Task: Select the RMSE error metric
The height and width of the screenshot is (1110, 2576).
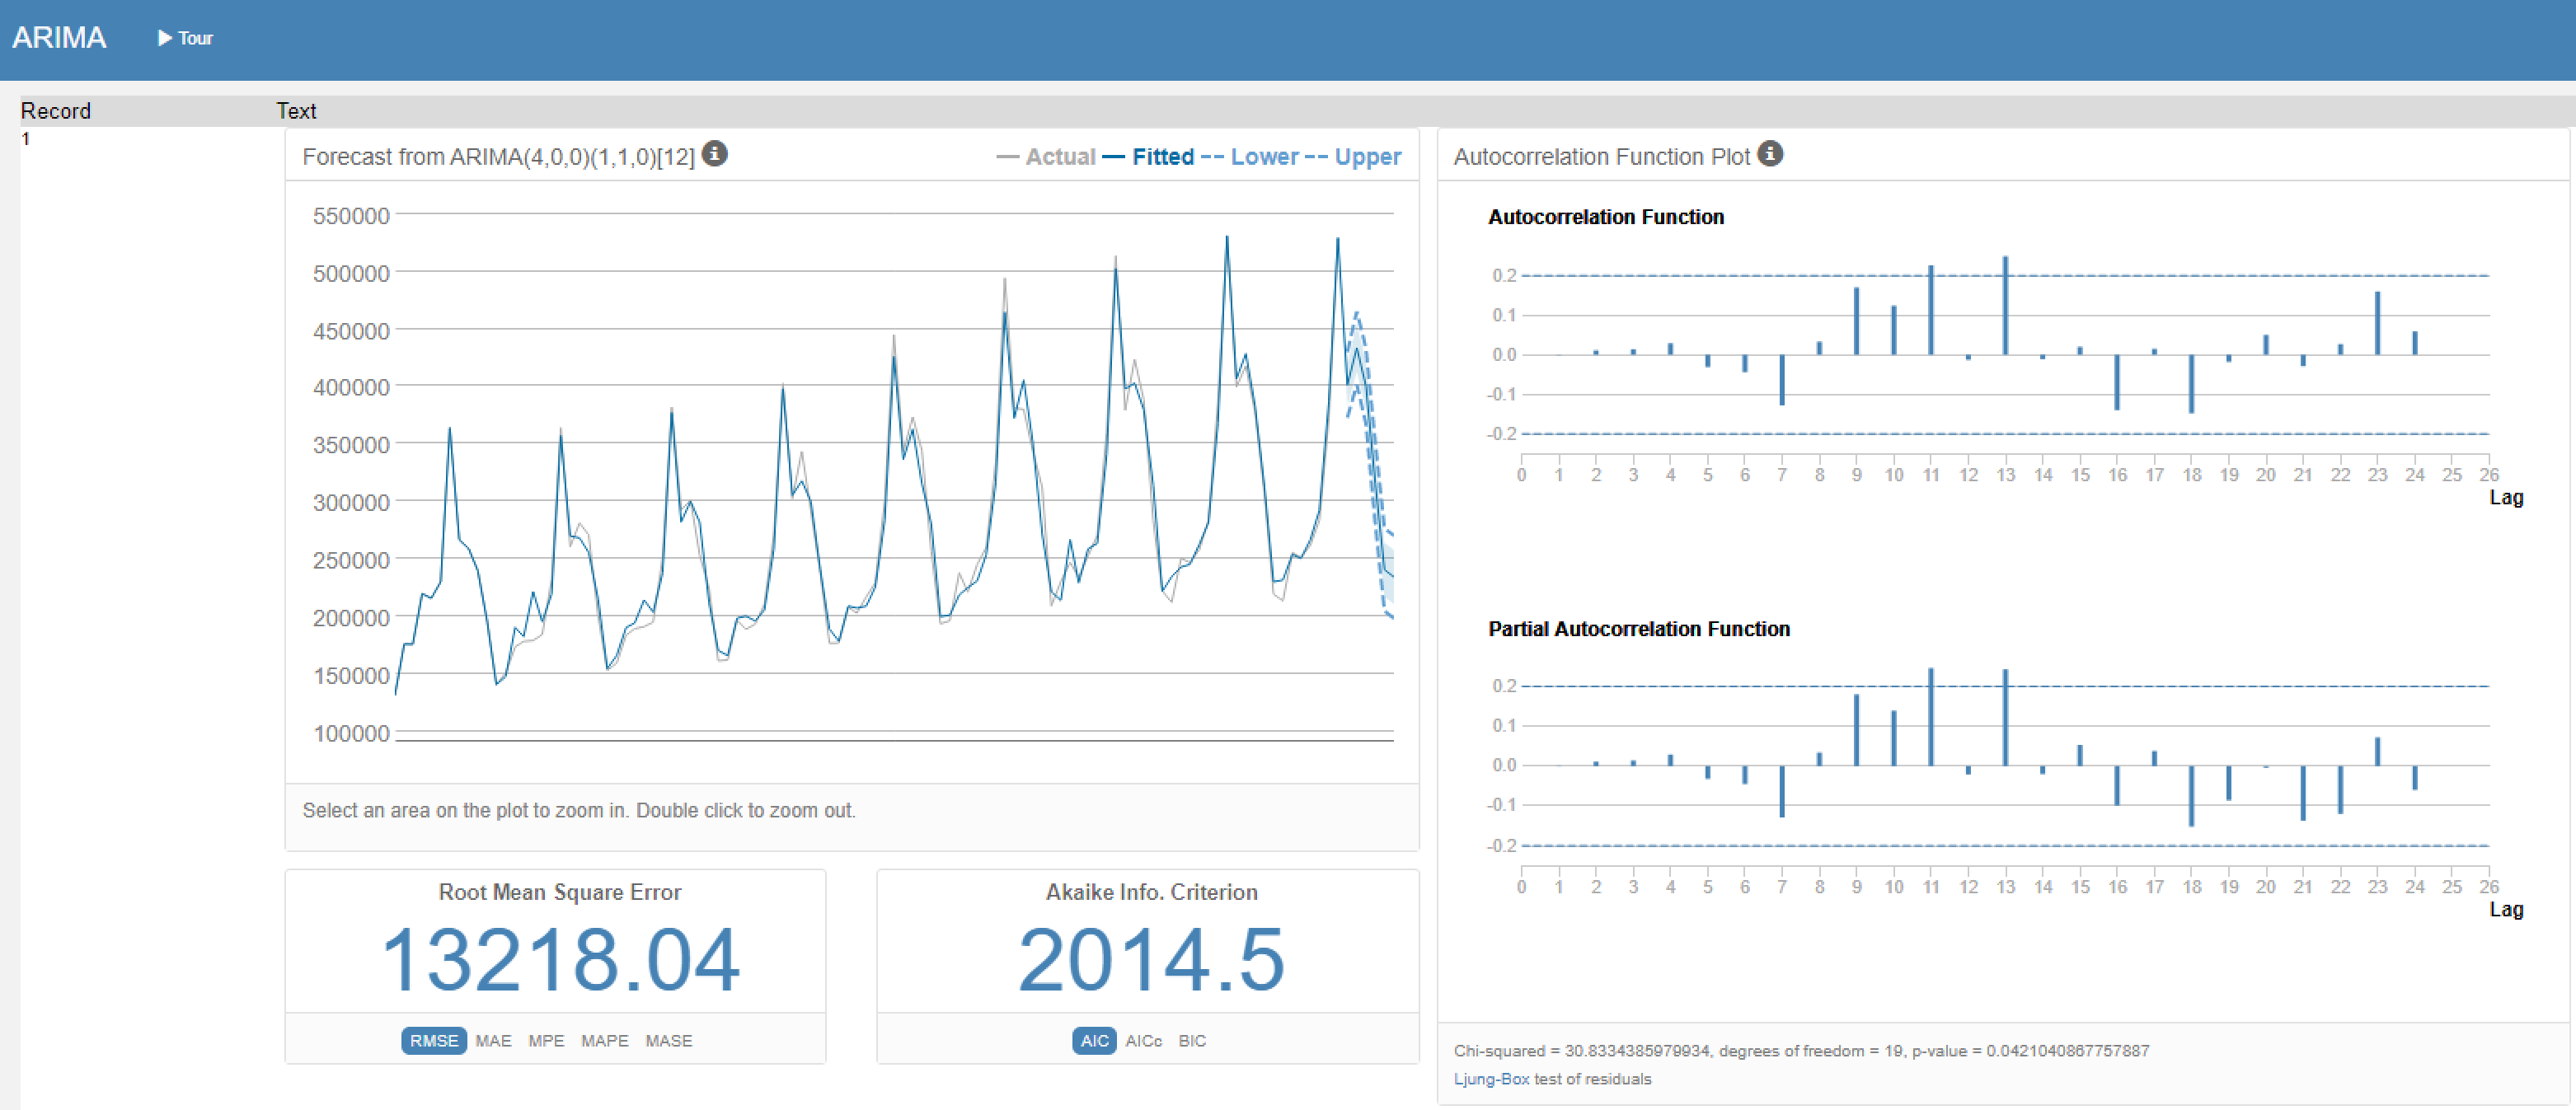Action: [433, 1041]
